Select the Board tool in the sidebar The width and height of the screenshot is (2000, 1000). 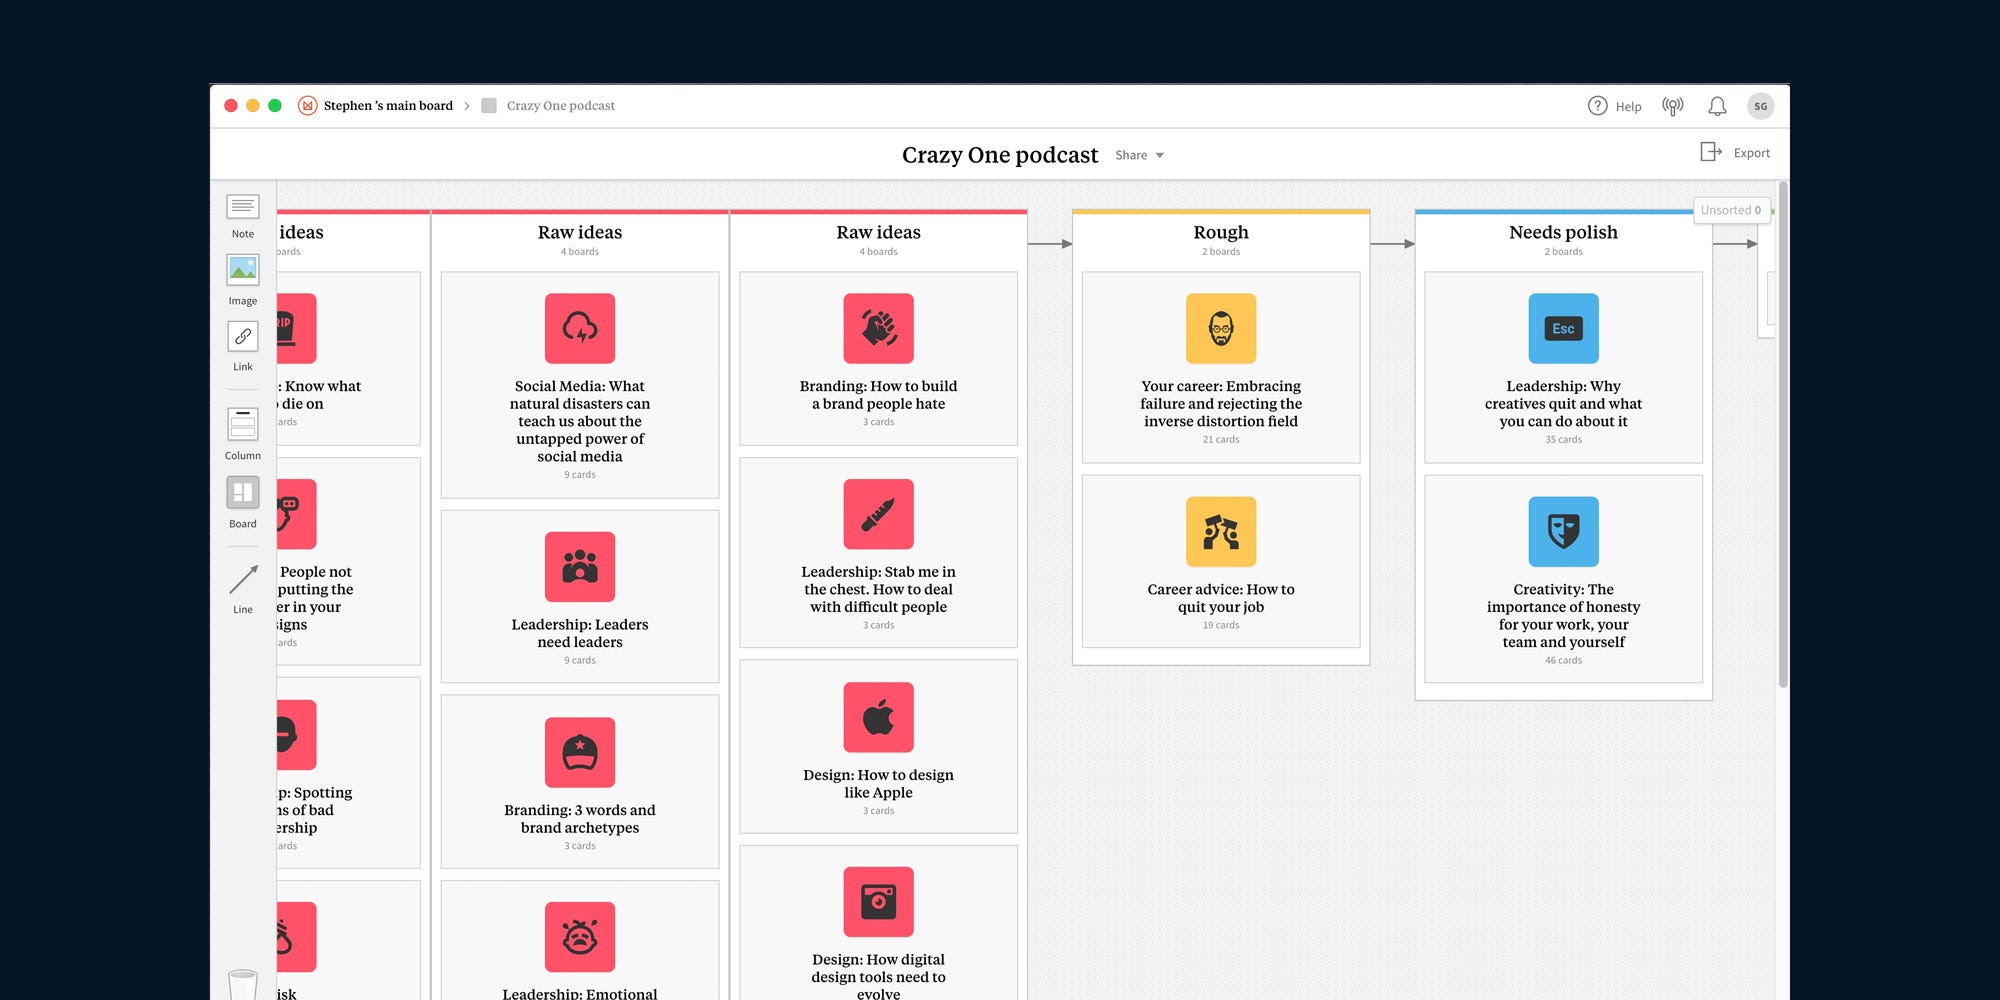[x=243, y=501]
